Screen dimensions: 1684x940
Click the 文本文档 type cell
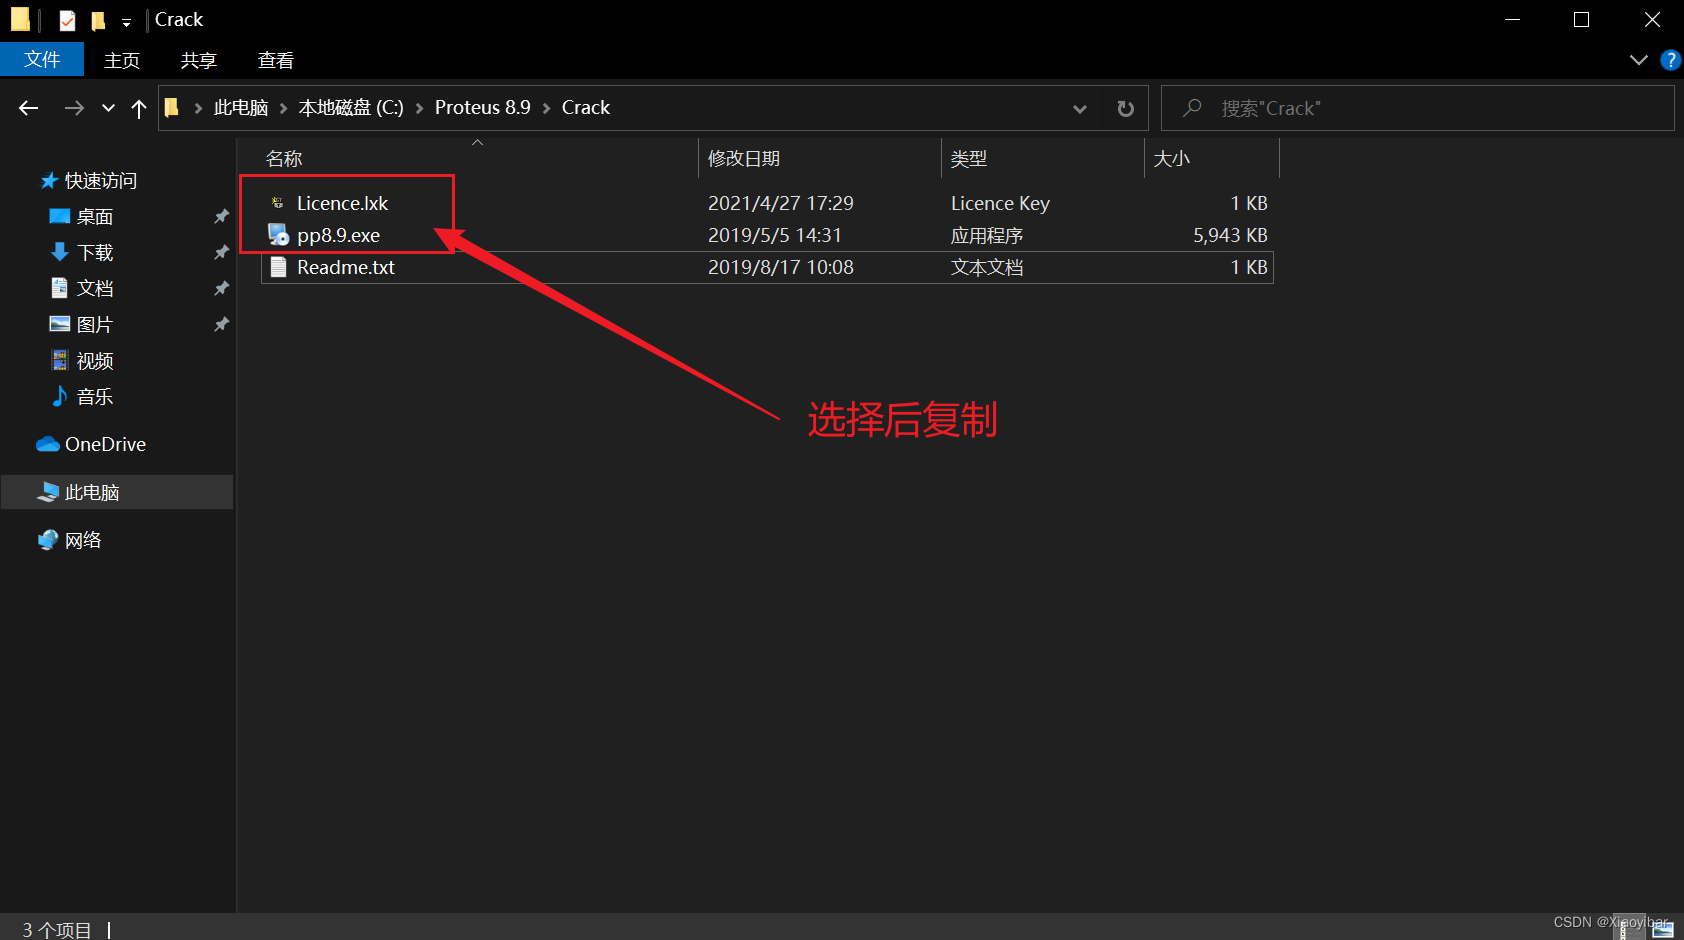click(987, 267)
